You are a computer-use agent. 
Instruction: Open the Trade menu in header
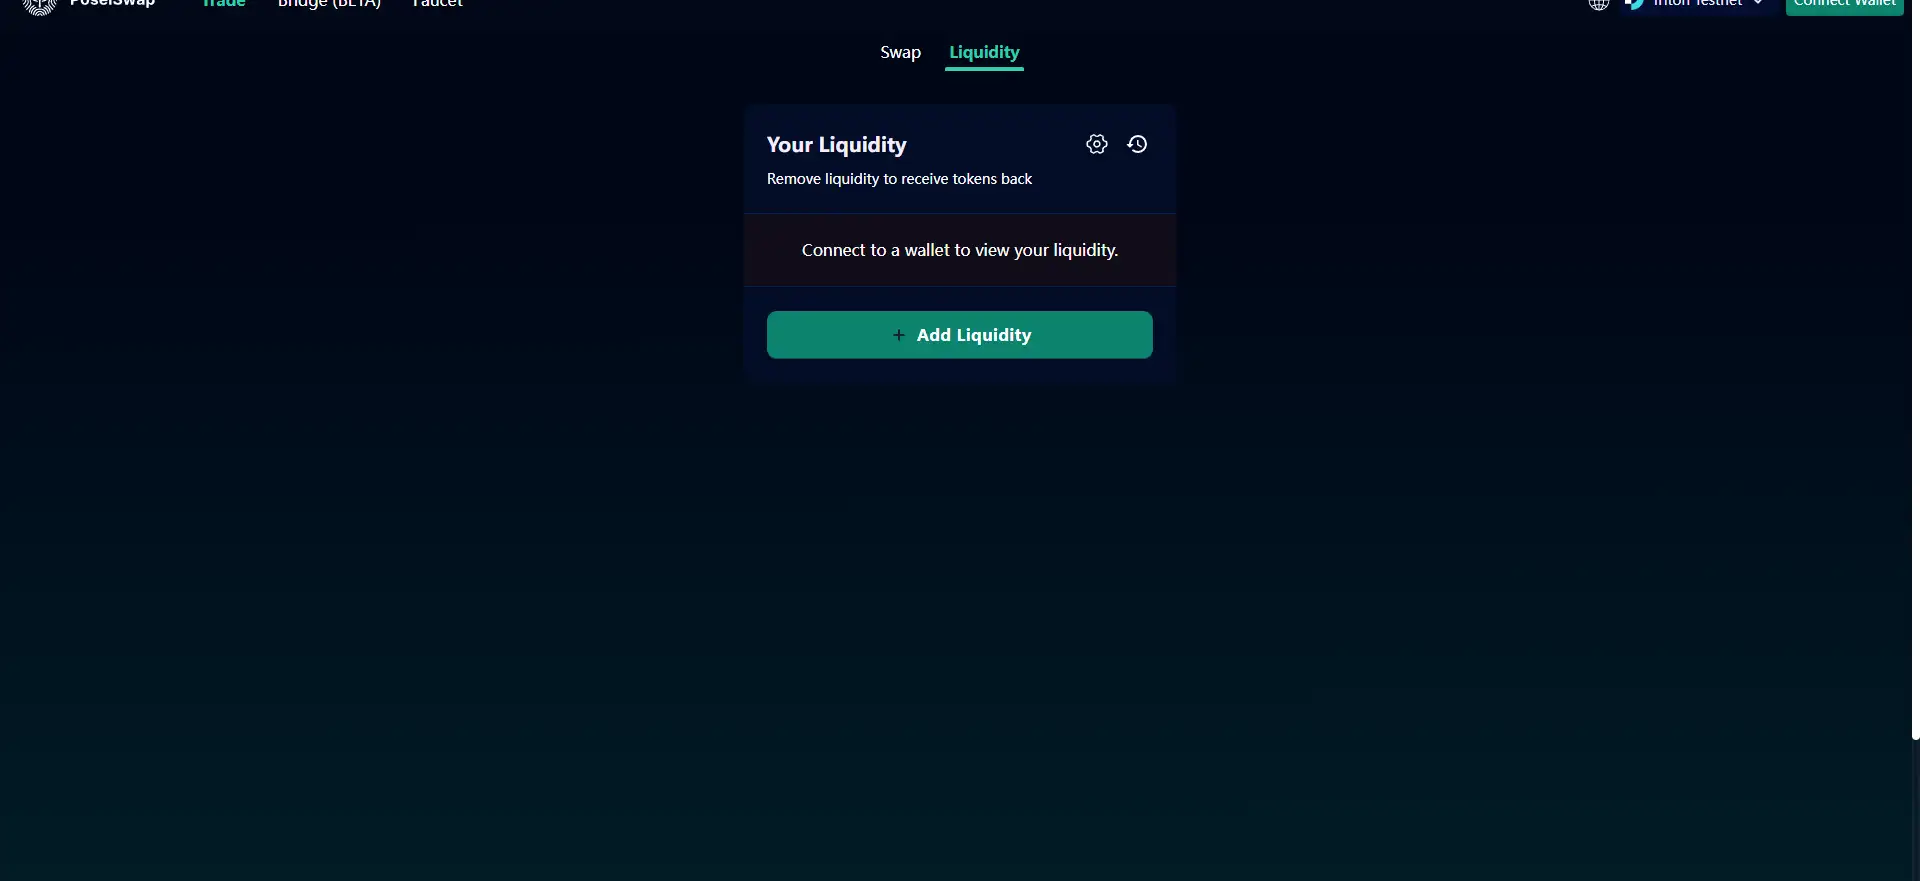(x=224, y=3)
